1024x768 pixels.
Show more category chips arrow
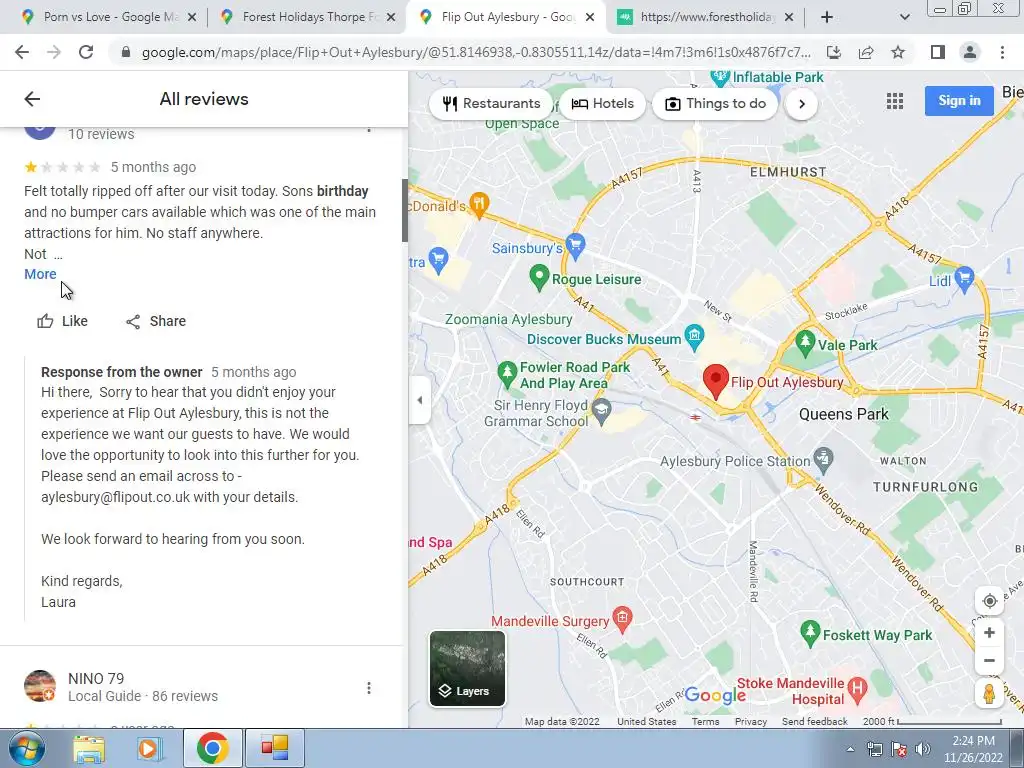802,104
